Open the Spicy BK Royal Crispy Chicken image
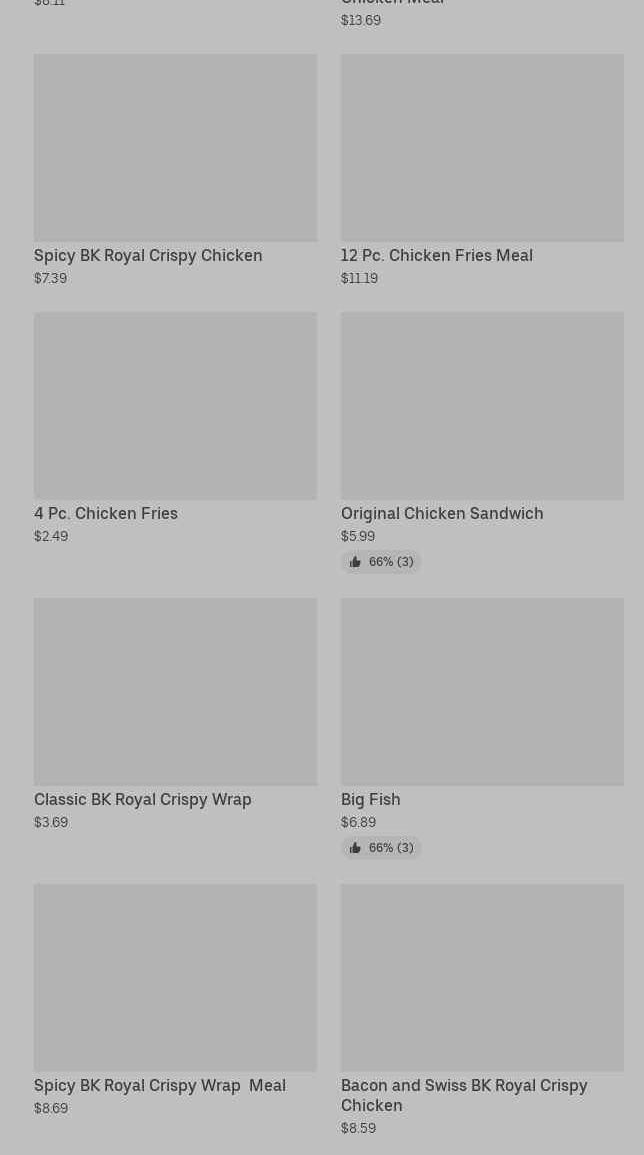The height and width of the screenshot is (1155, 644). [x=175, y=148]
